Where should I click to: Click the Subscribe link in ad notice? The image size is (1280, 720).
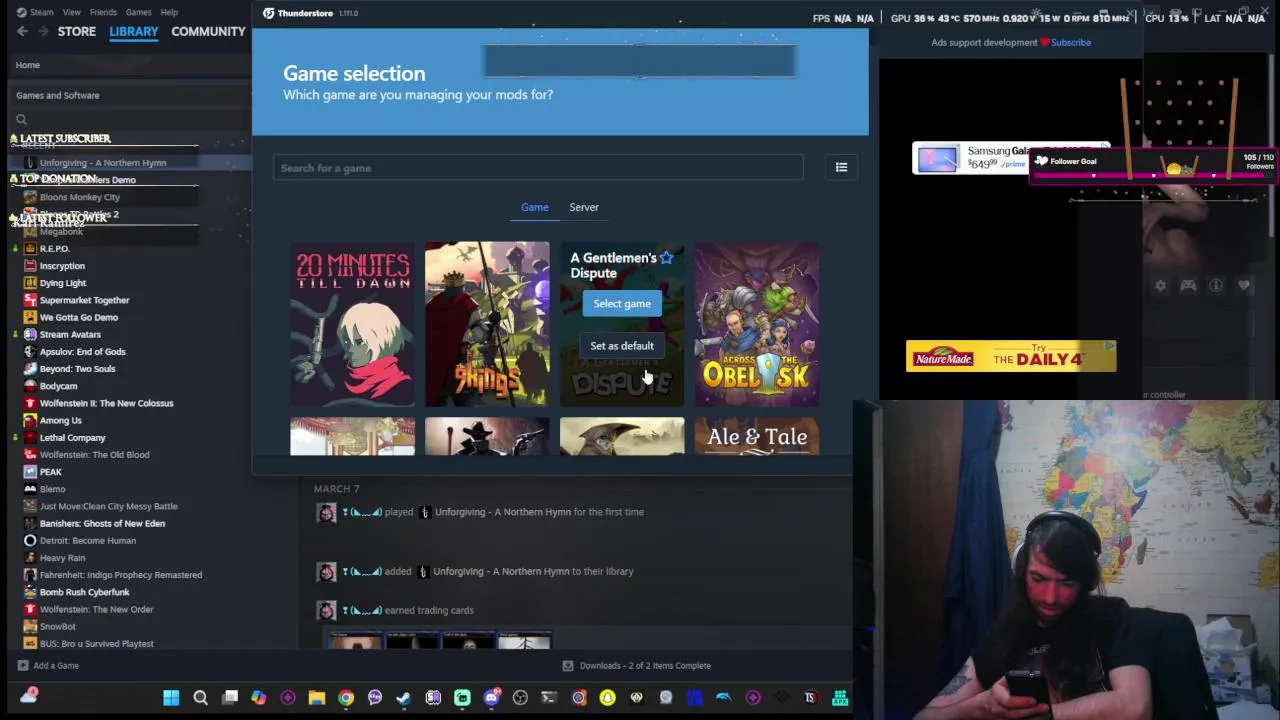coord(1071,42)
